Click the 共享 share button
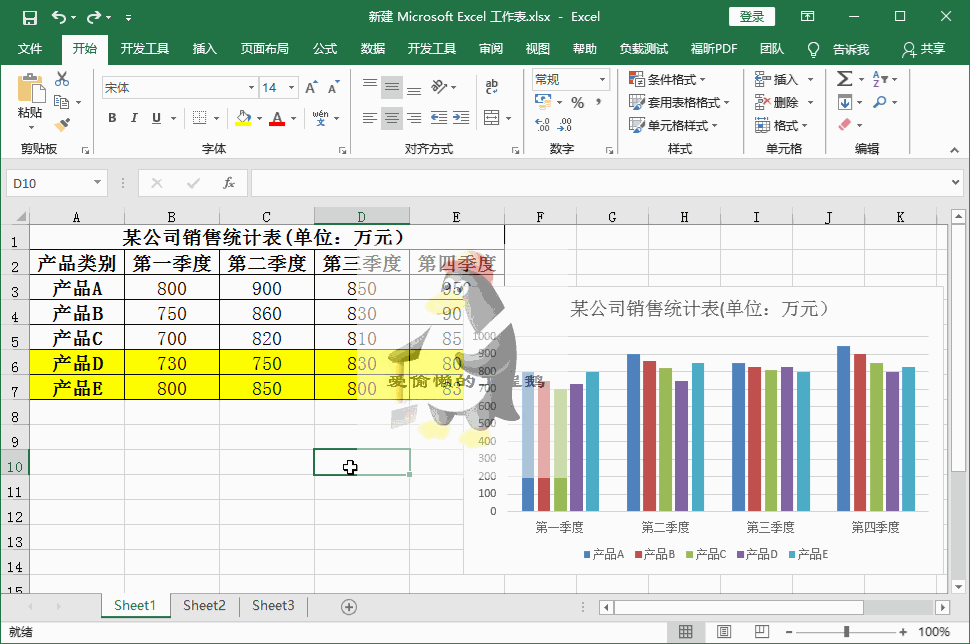The image size is (970, 644). pos(924,49)
